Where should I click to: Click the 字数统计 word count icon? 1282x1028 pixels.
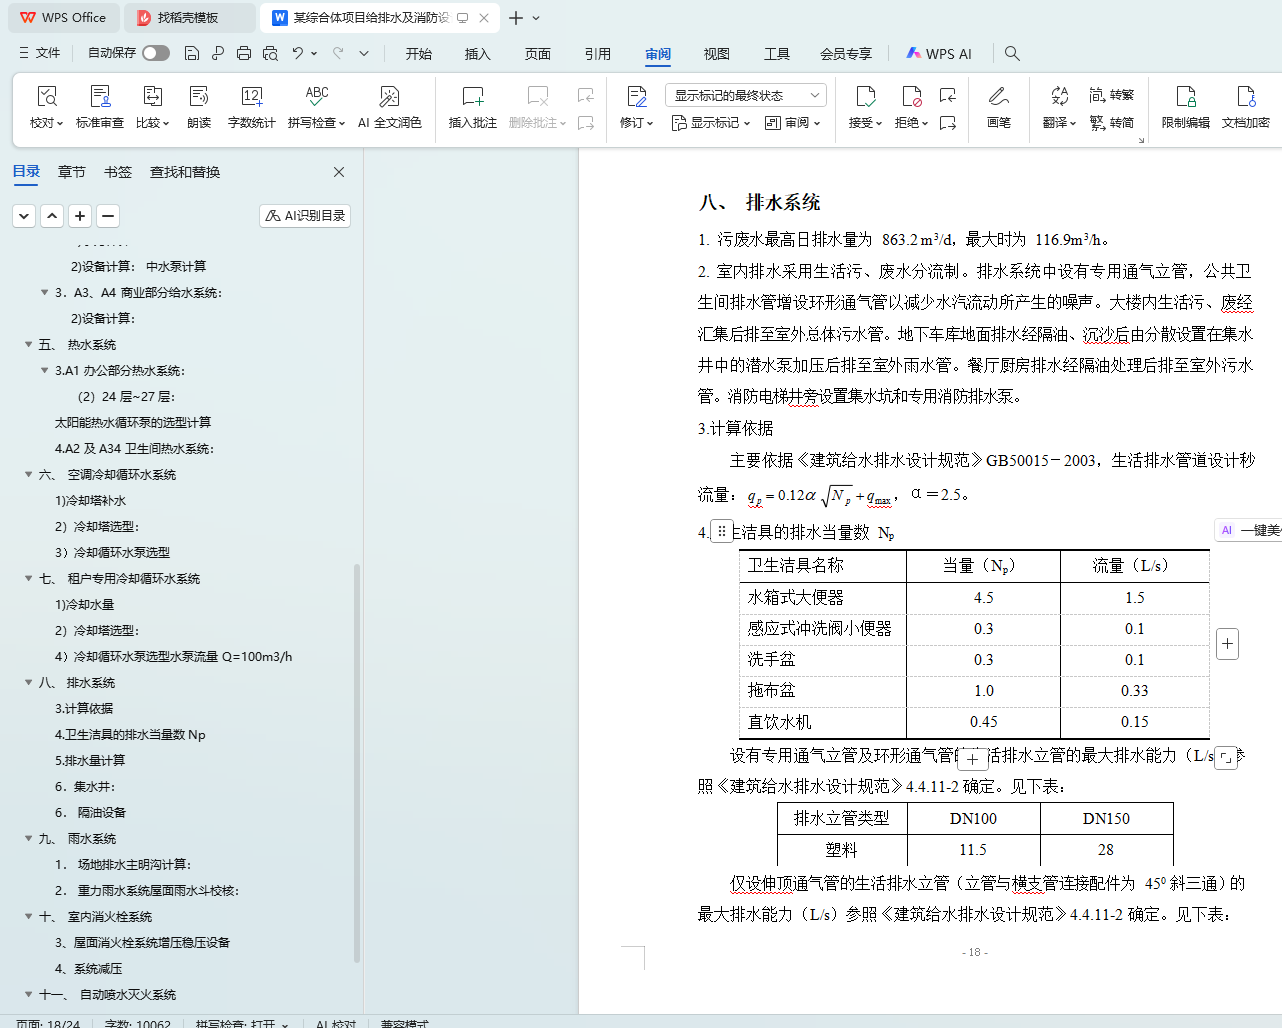coord(251,97)
